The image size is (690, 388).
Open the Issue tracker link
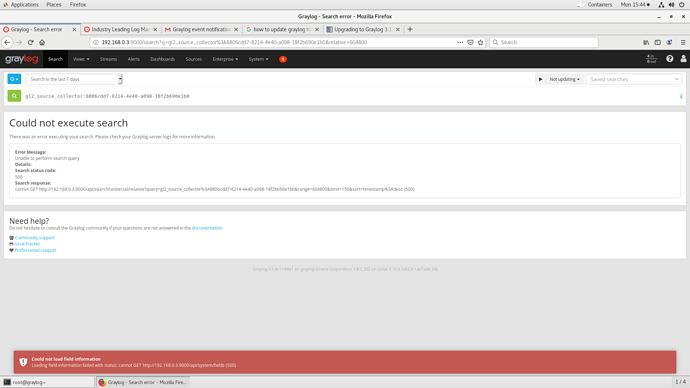click(27, 244)
